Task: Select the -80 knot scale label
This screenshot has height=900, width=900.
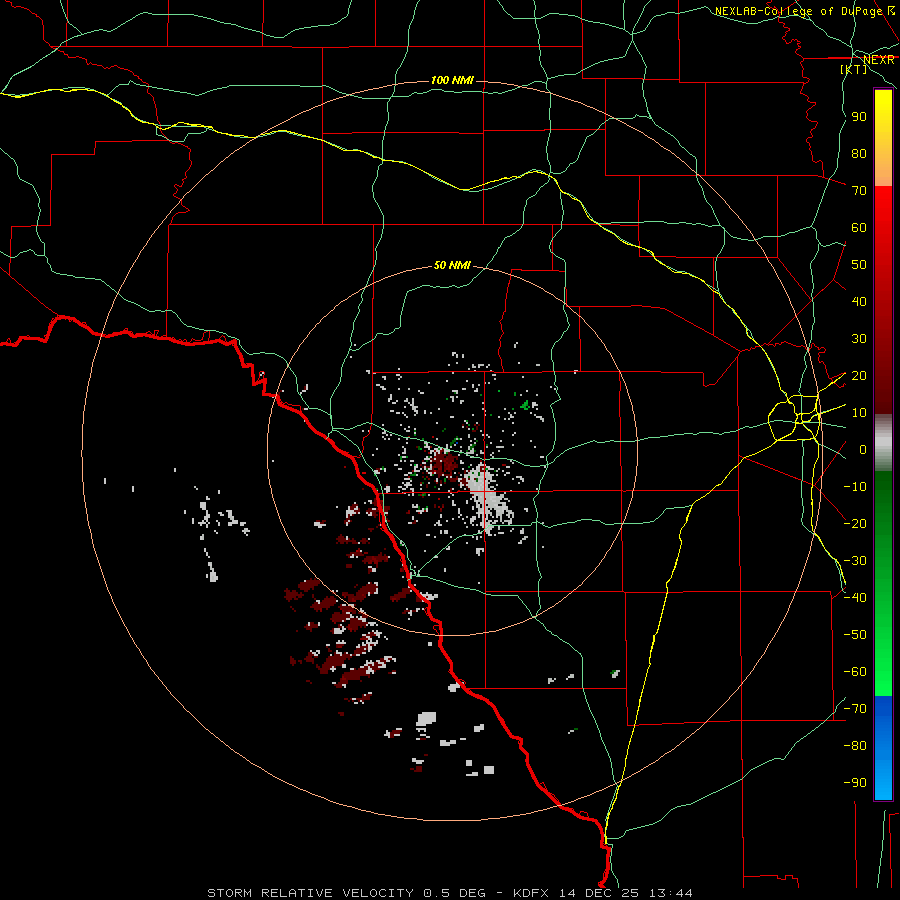Action: 855,746
